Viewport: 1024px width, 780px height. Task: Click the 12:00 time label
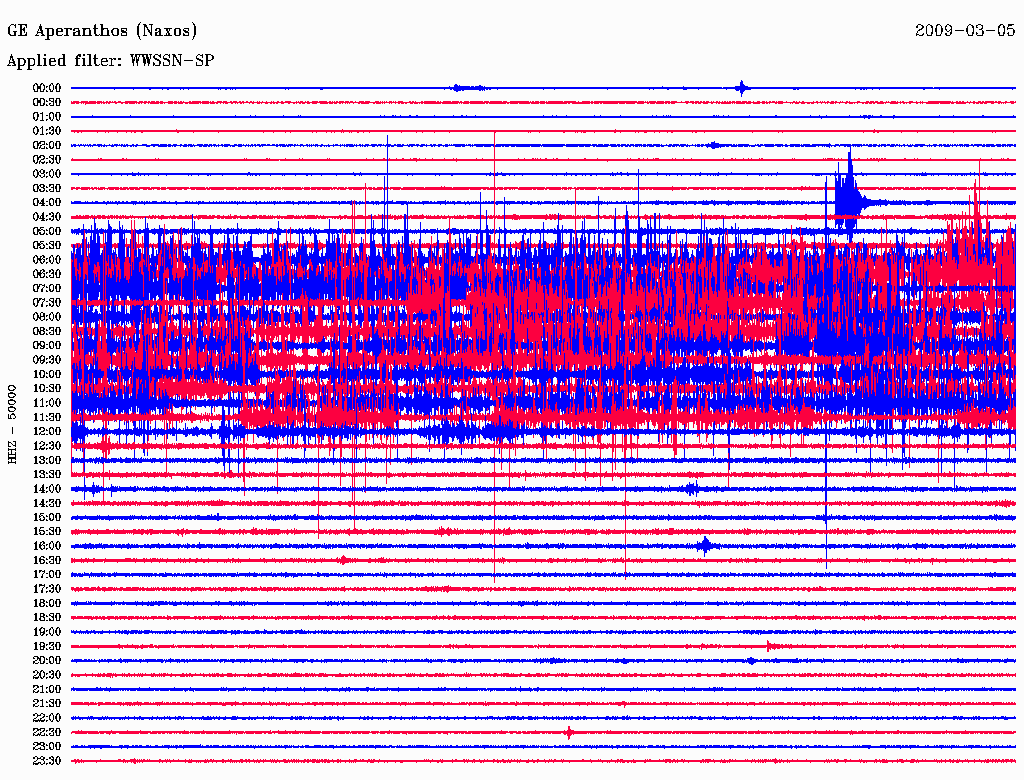pyautogui.click(x=47, y=432)
